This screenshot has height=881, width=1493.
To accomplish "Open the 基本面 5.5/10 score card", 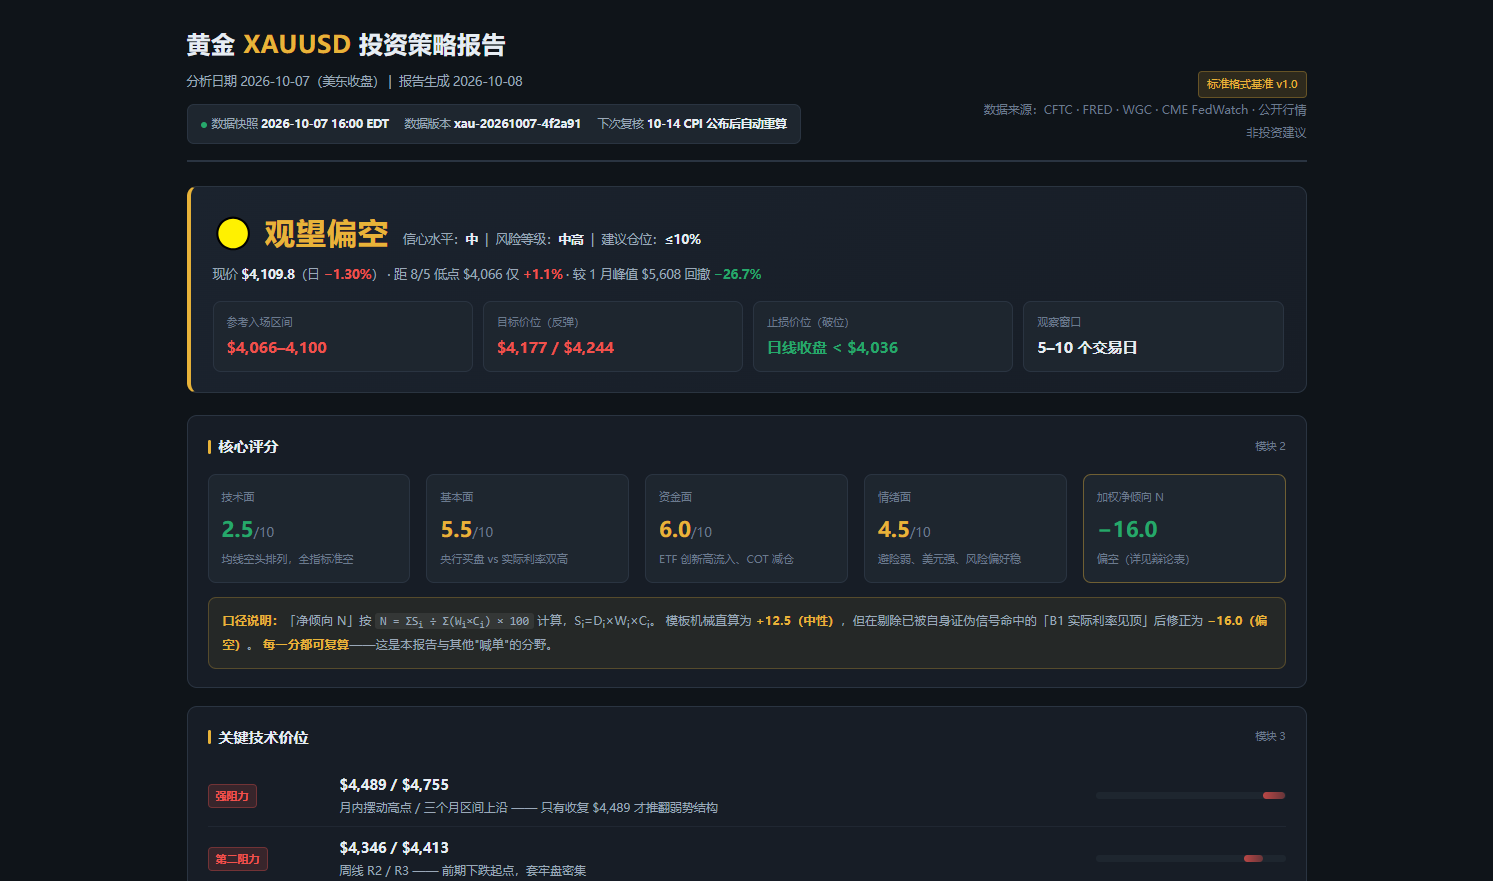I will click(x=528, y=528).
